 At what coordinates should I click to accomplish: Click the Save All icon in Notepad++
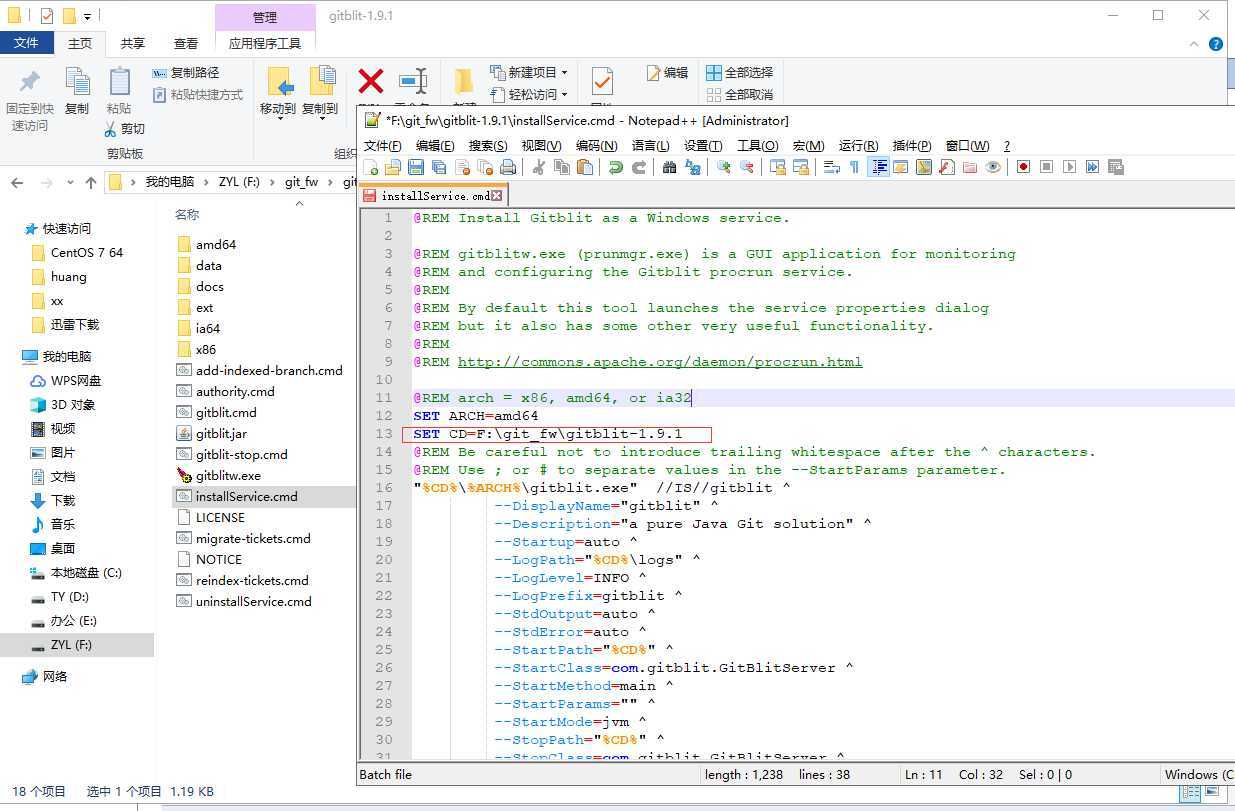438,167
